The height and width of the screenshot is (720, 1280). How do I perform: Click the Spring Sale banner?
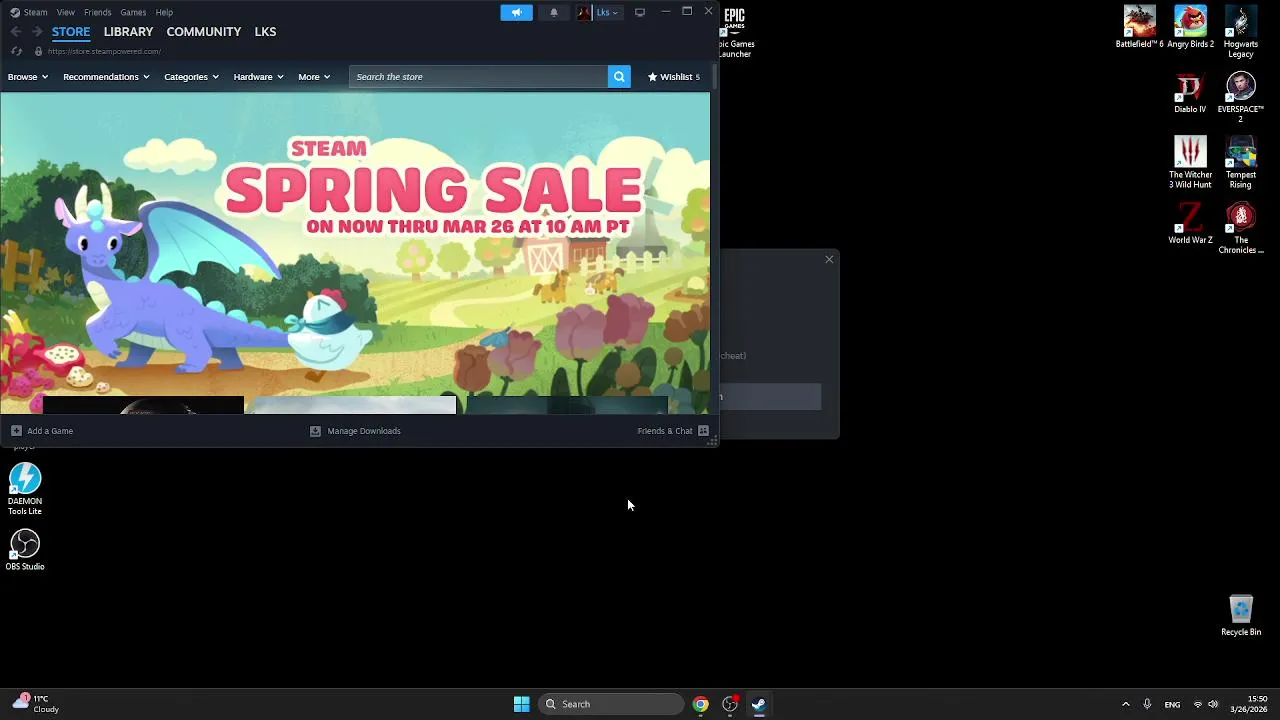point(355,253)
